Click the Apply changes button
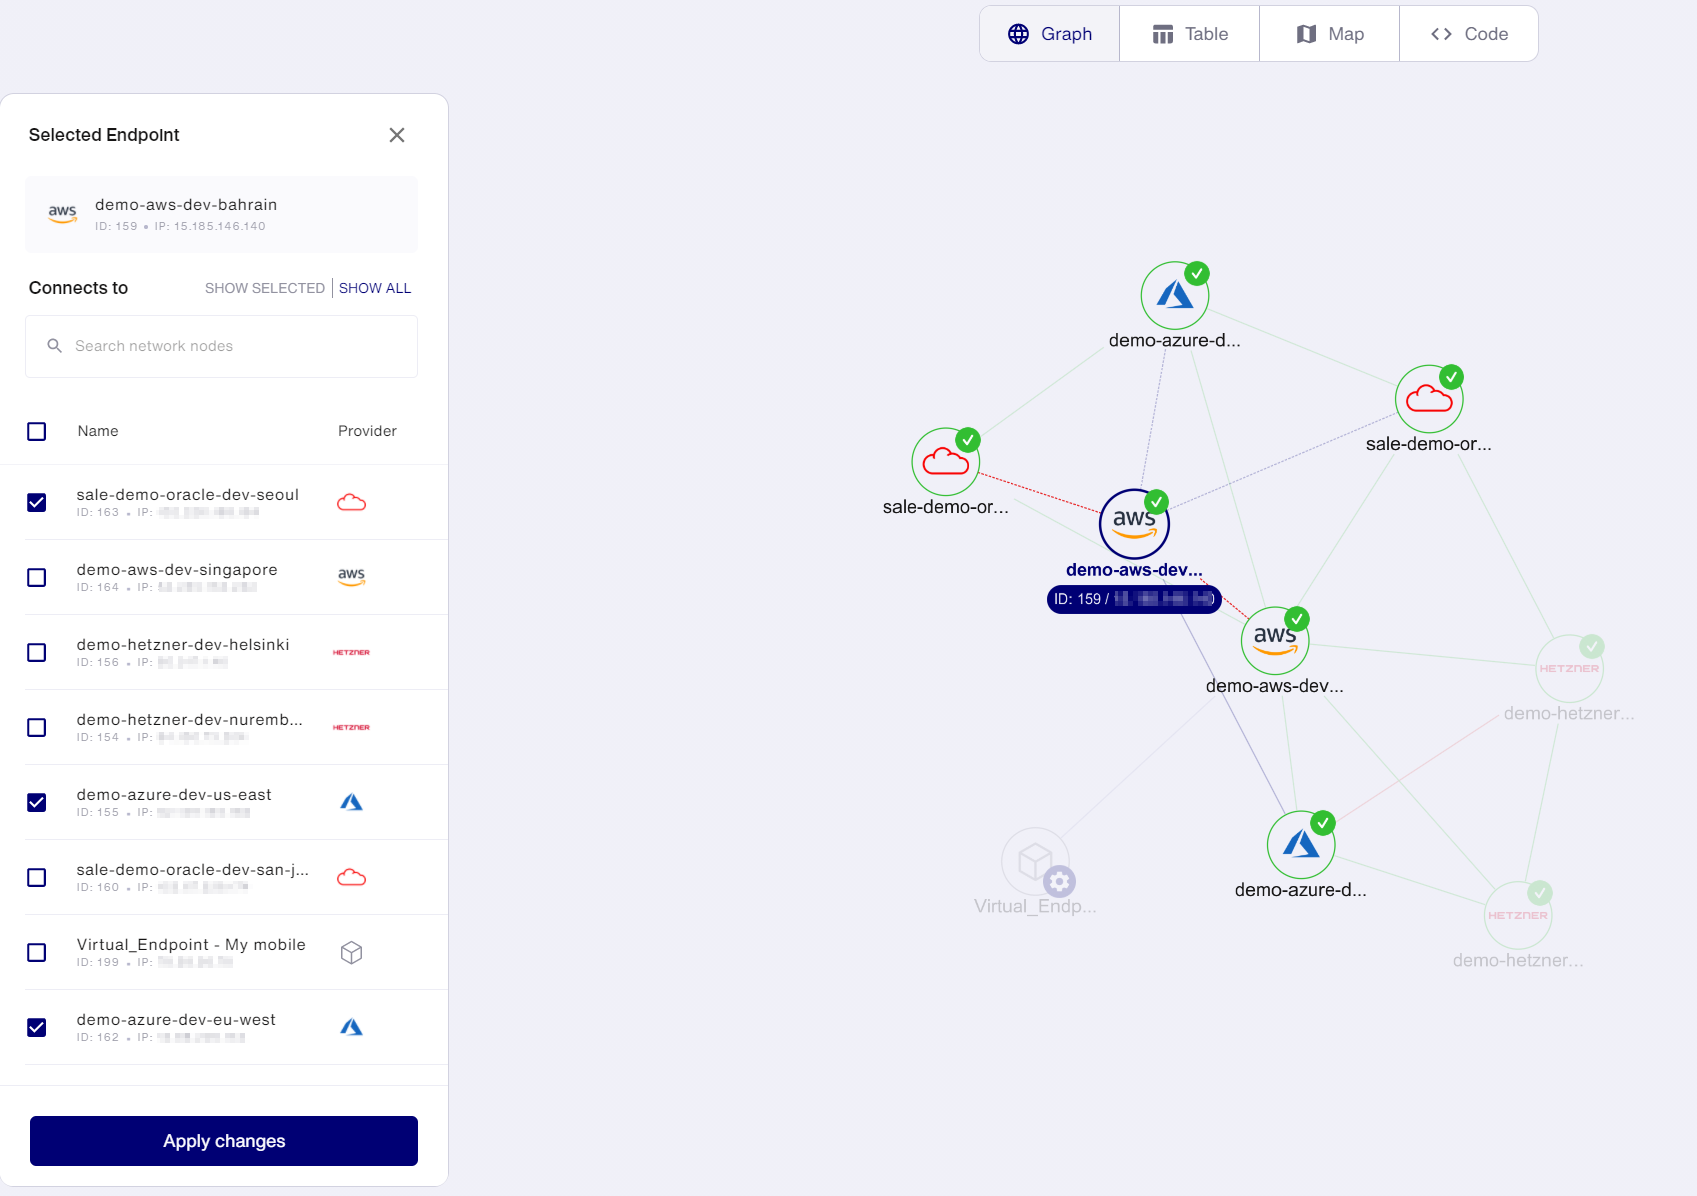Viewport: 1697px width, 1196px height. pos(224,1141)
